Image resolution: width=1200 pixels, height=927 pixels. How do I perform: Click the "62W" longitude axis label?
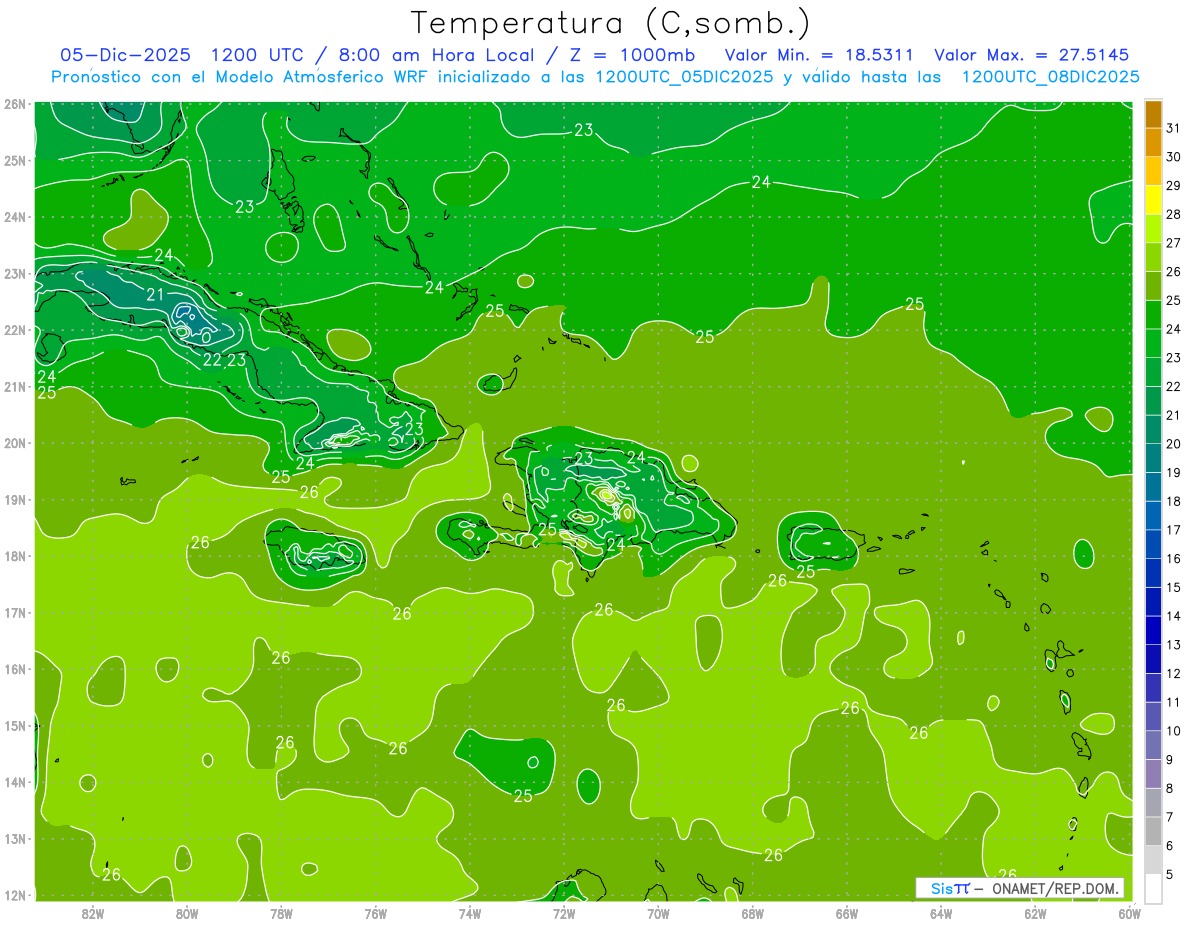click(1035, 913)
